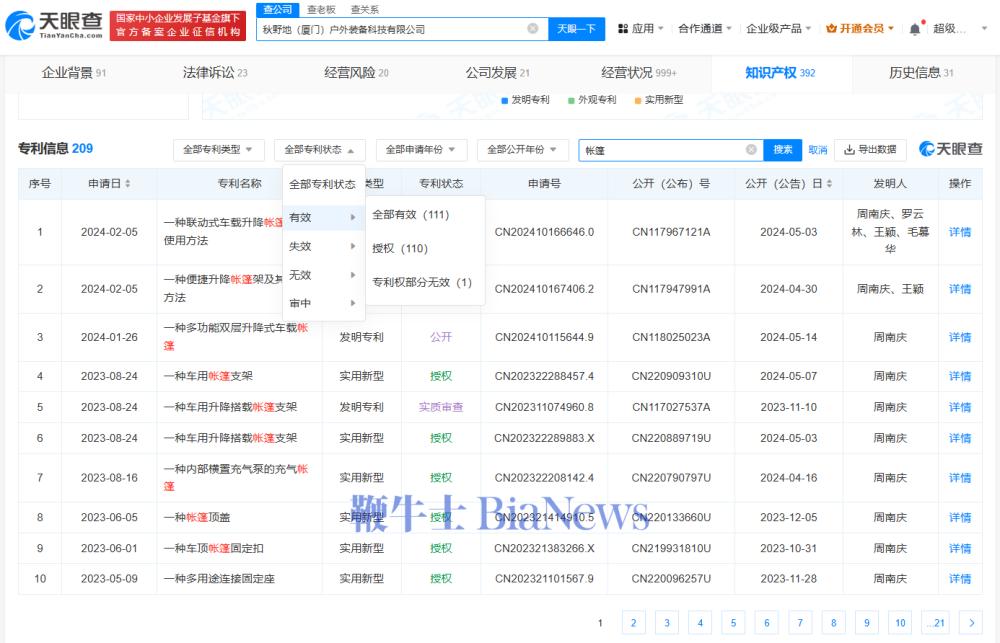Open 详情 for row 1 patent
1000x643 pixels.
click(x=960, y=232)
